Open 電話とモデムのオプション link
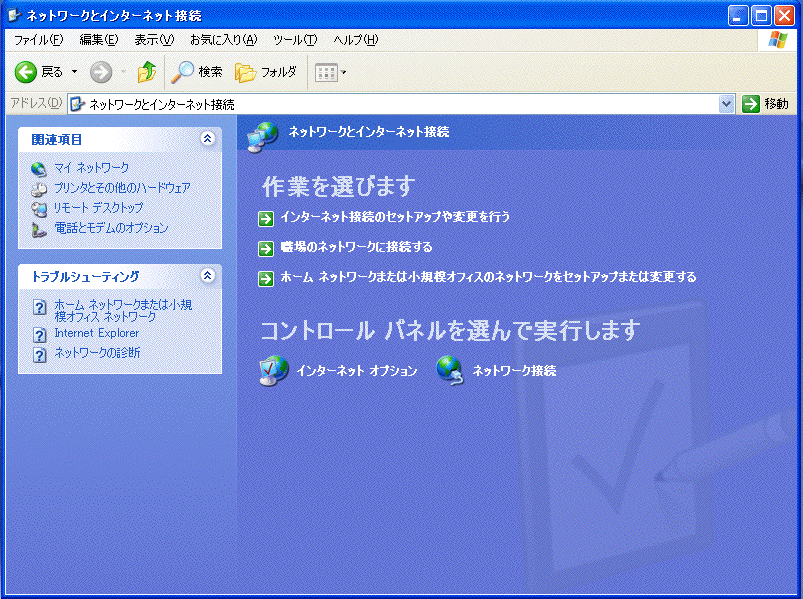 pos(111,228)
